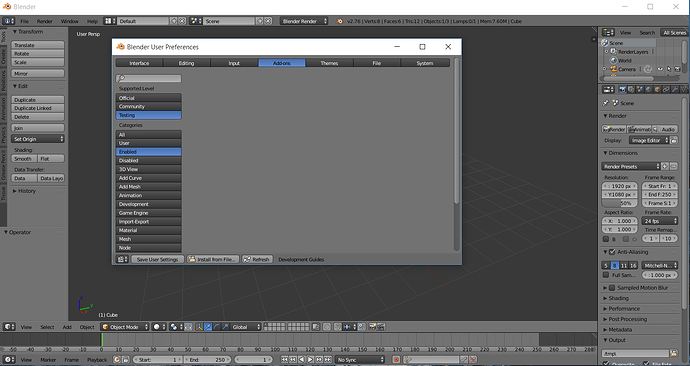The width and height of the screenshot is (690, 366).
Task: Open the Object properties tab icon
Action: [x=657, y=89]
